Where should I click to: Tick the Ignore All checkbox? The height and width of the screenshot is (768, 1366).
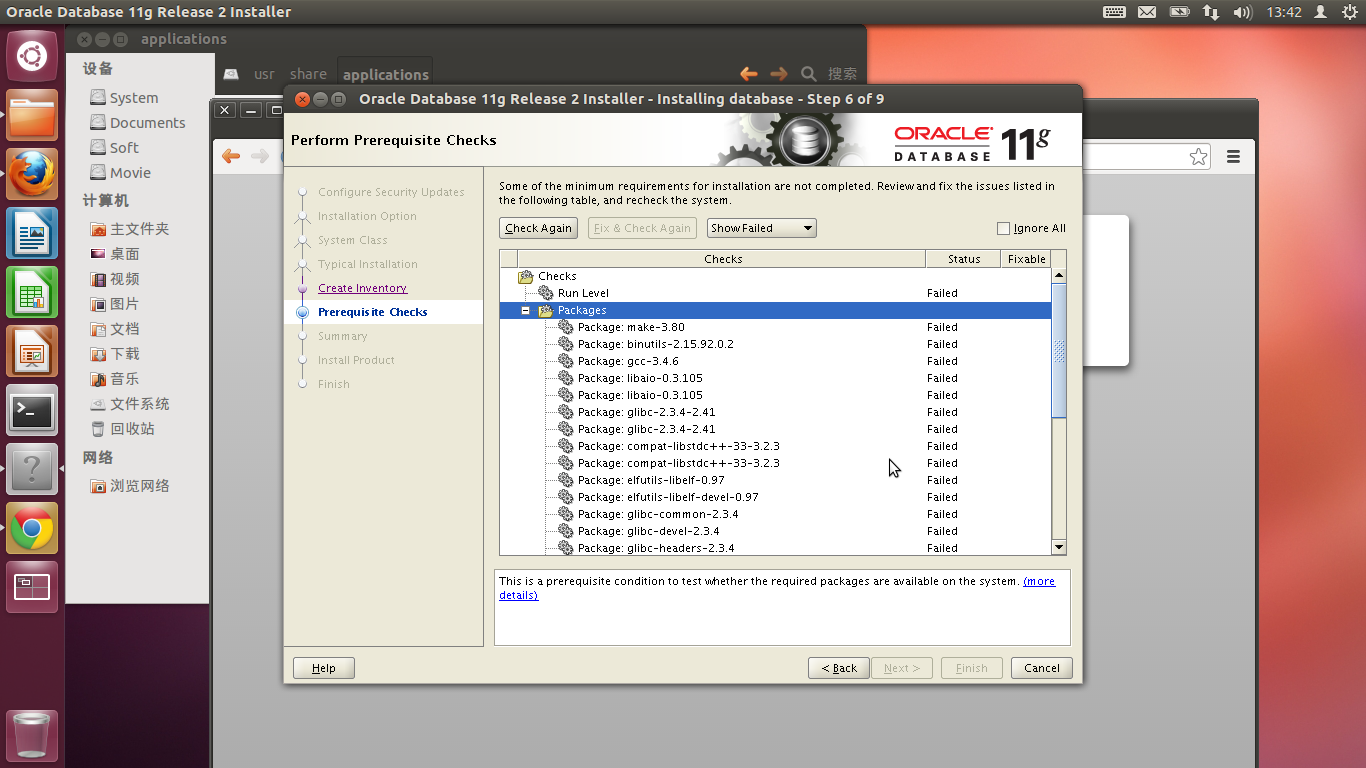coord(1003,228)
